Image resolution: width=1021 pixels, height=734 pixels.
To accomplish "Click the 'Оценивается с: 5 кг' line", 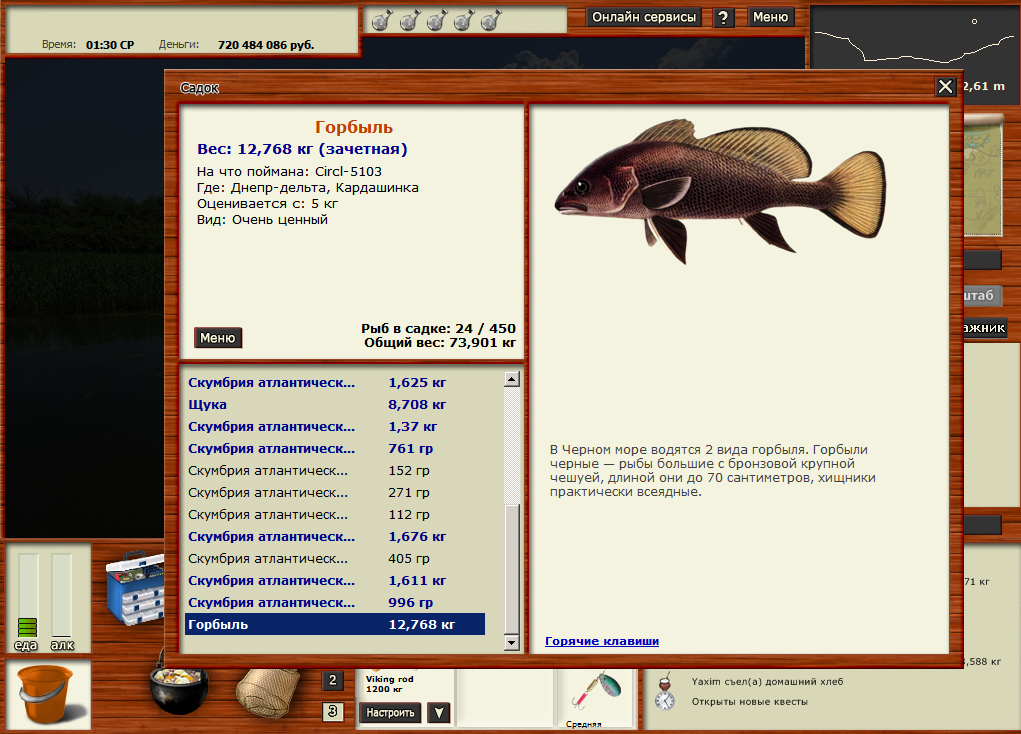I will (267, 204).
